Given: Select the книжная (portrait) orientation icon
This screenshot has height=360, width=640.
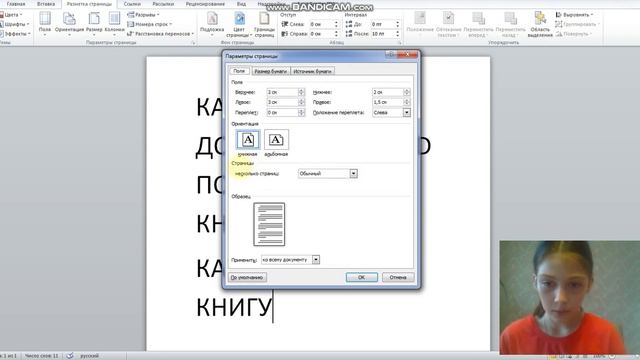Looking at the screenshot, I should 248,140.
